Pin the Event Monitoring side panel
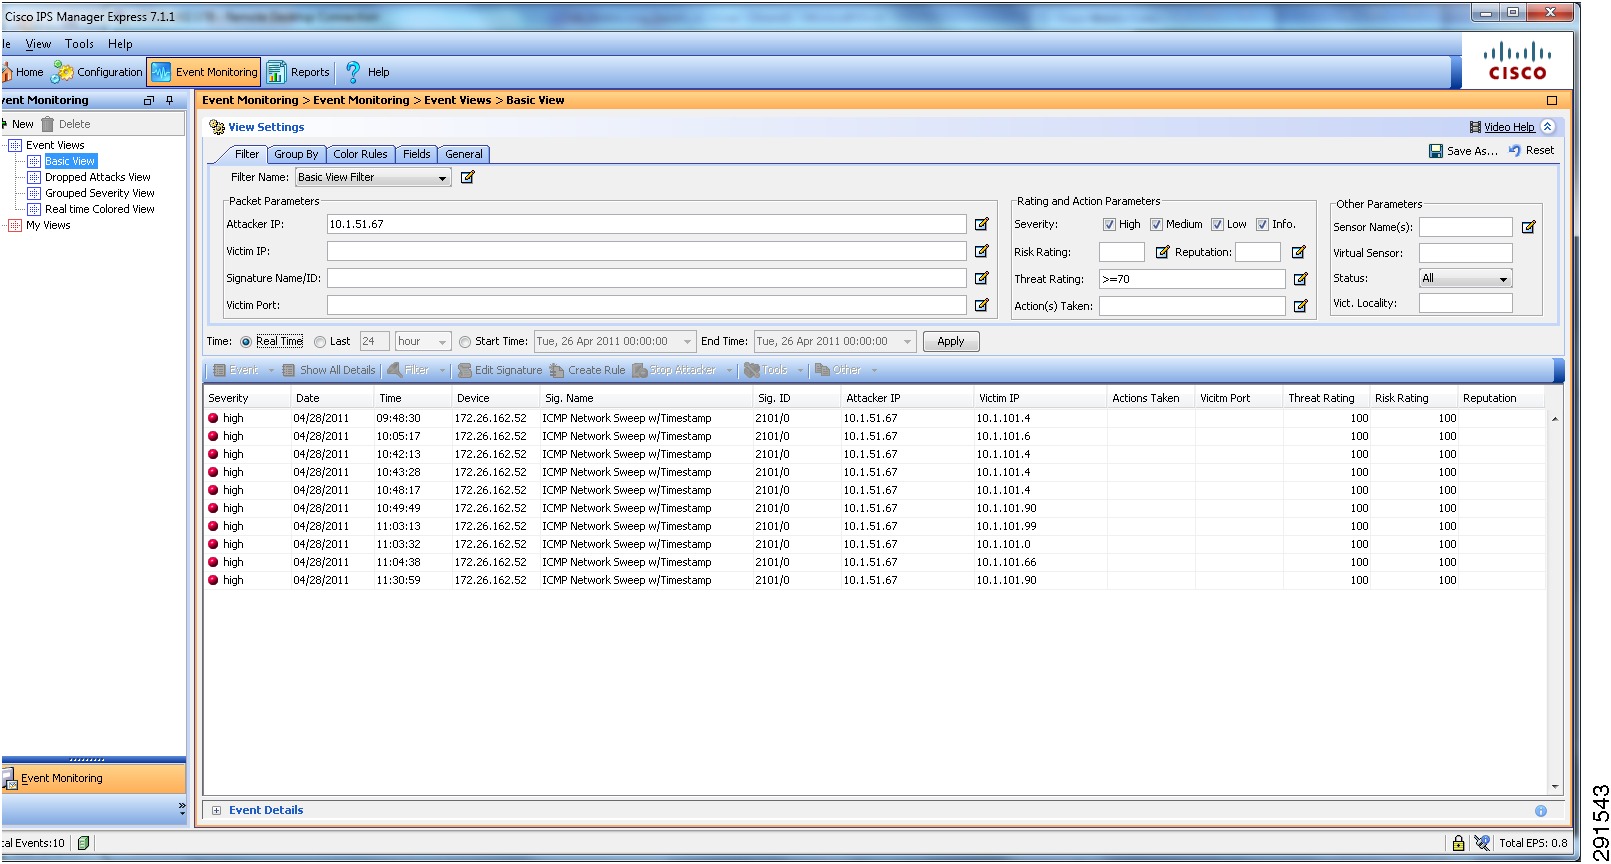1611x864 pixels. pos(170,100)
